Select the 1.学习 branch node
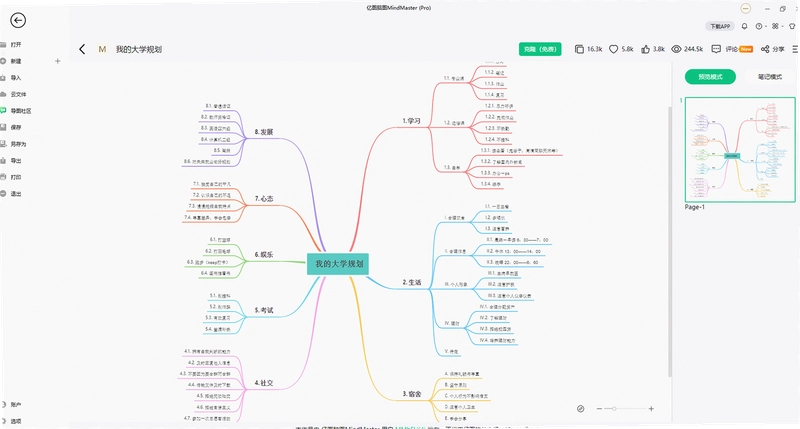The image size is (800, 429). point(411,121)
